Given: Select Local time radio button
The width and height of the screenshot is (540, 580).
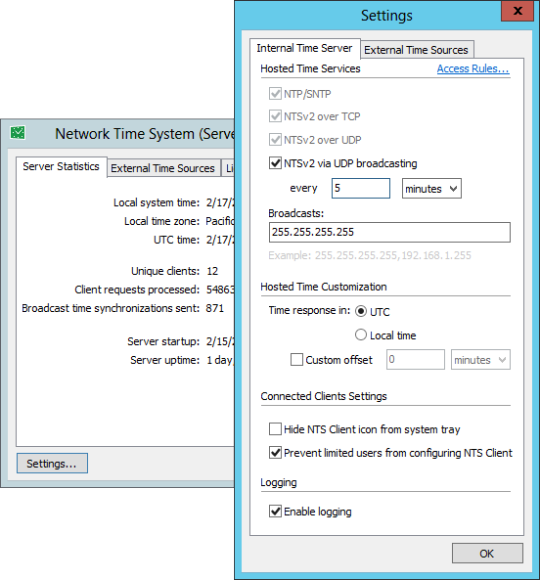Looking at the screenshot, I should pyautogui.click(x=361, y=335).
